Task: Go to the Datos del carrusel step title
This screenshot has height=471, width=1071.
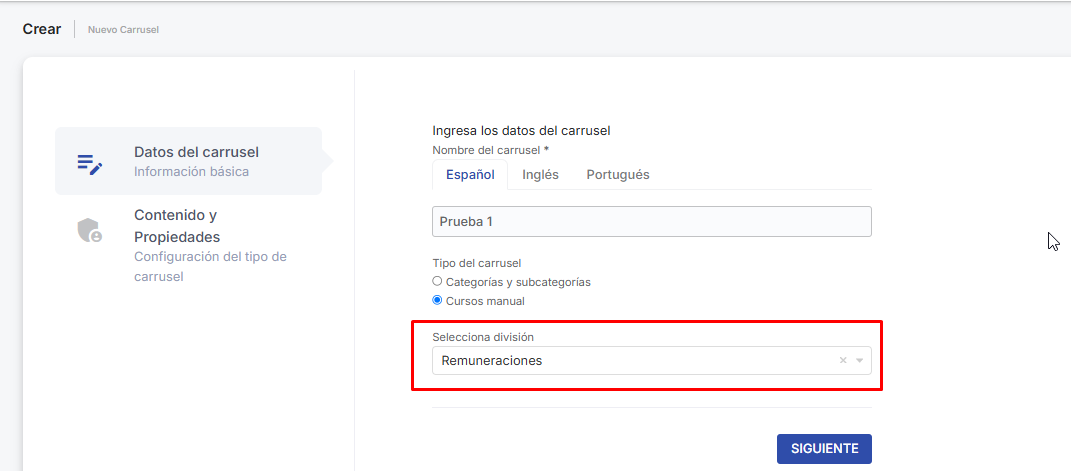Action: (x=196, y=152)
